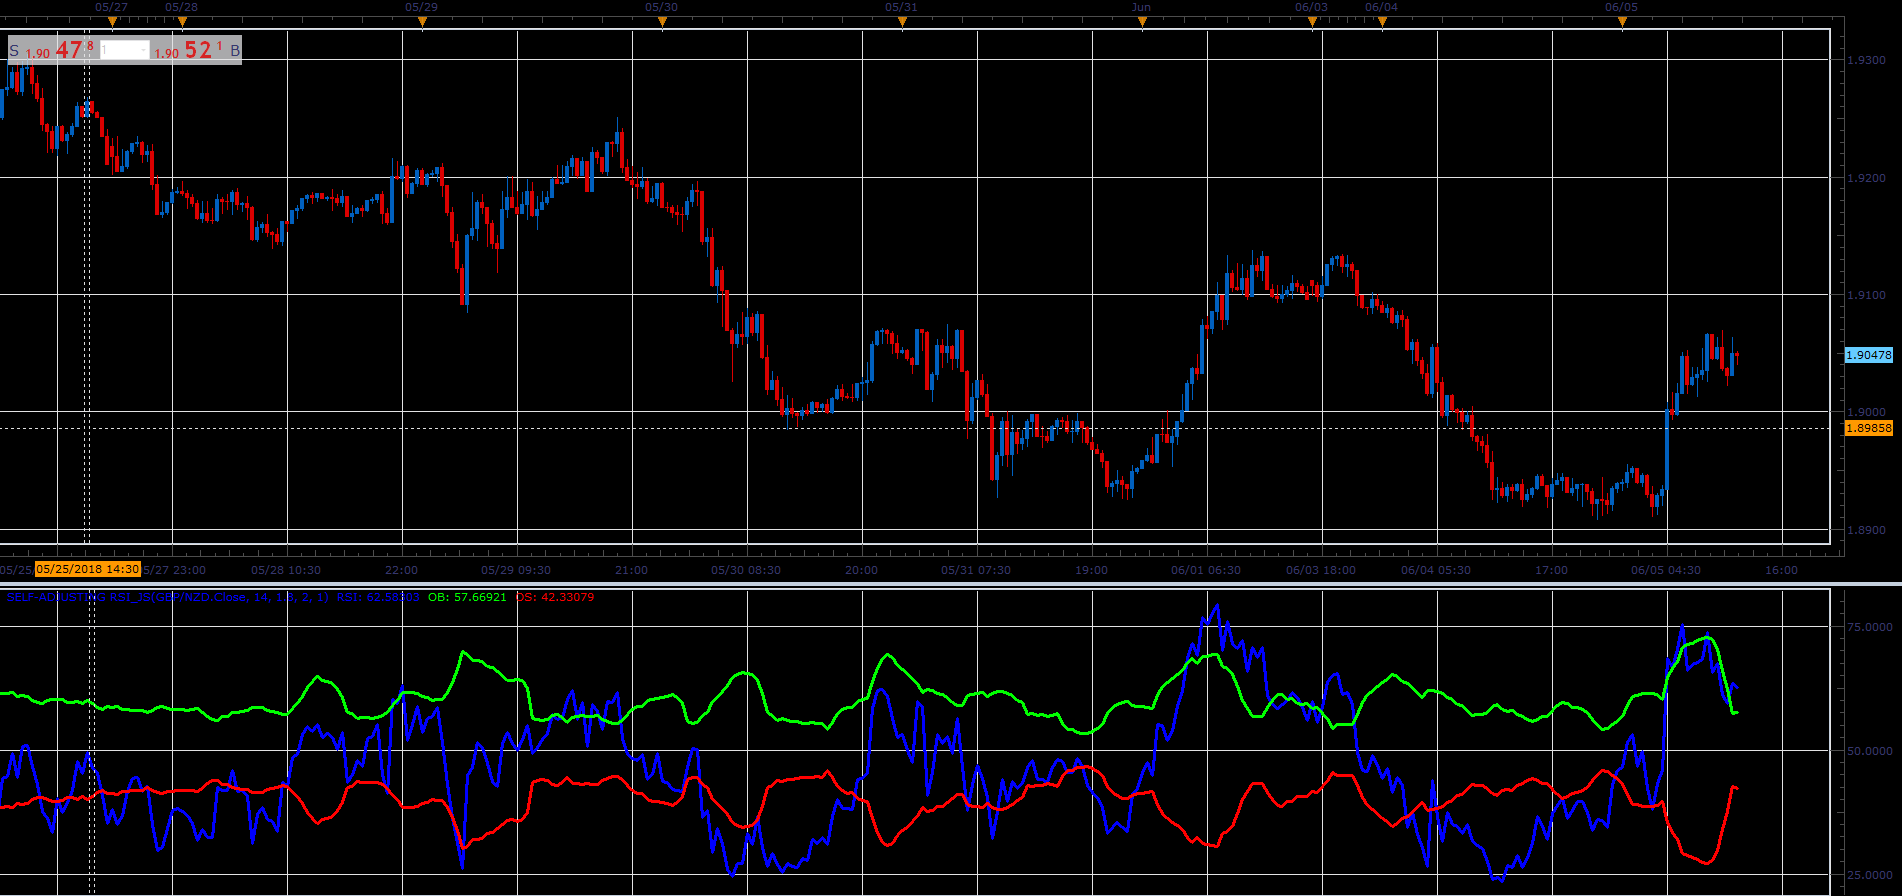Screen dimensions: 1902x896
Task: Click the 06/03 18:00 time axis label
Action: point(1321,570)
